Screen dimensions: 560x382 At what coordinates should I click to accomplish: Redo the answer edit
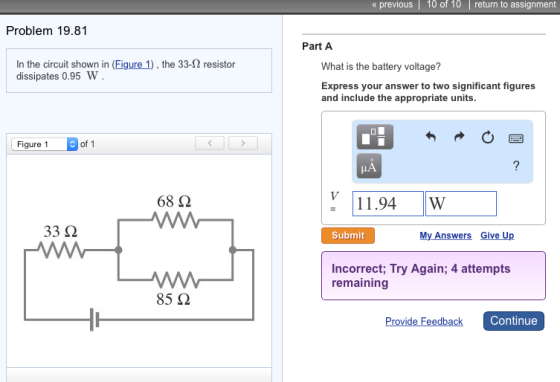459,136
